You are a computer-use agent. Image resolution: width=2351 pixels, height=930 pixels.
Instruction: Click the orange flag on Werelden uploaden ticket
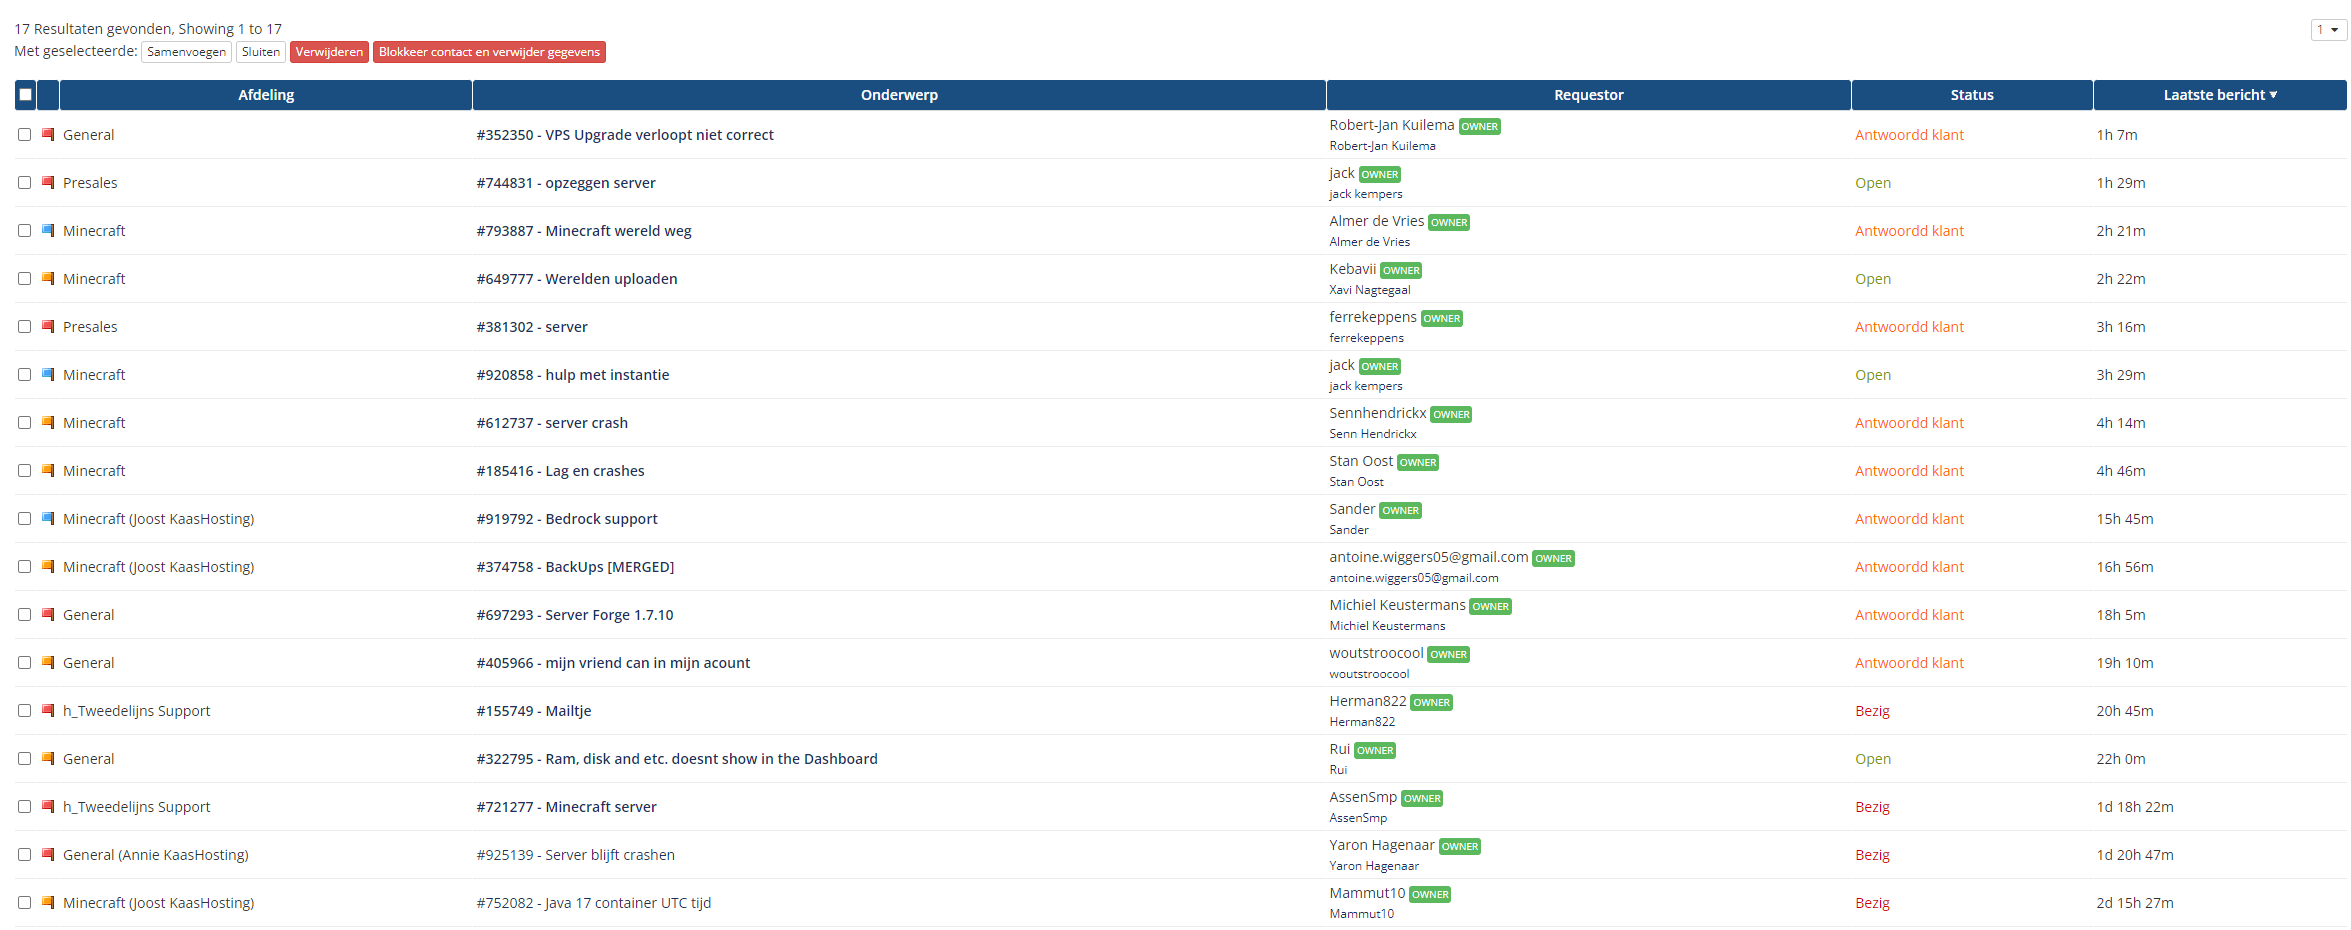[47, 278]
